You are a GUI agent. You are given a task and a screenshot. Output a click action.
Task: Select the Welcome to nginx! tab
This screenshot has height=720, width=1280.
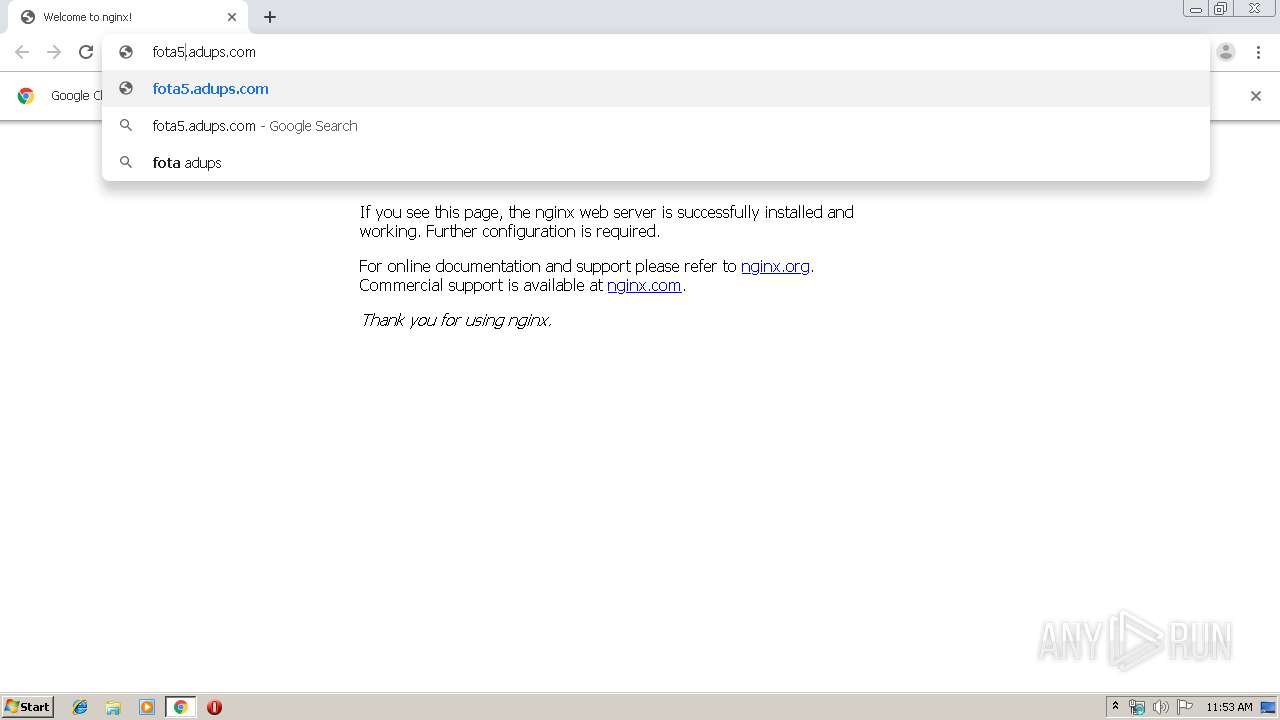[x=128, y=17]
